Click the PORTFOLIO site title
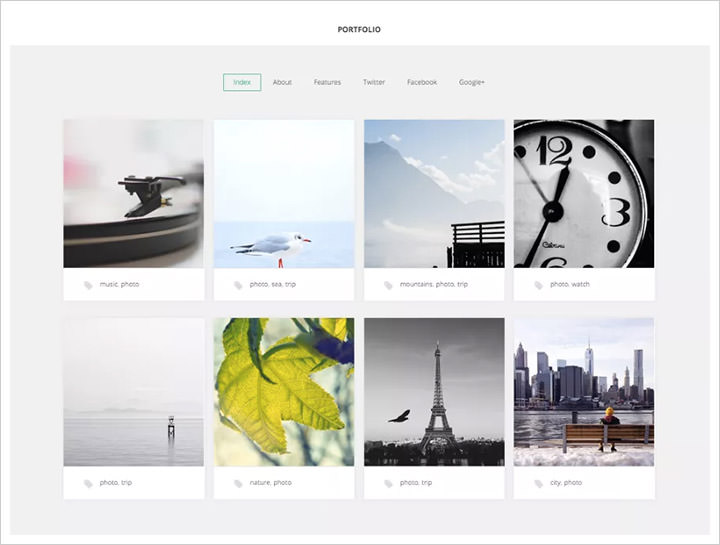This screenshot has height=545, width=720. [359, 29]
